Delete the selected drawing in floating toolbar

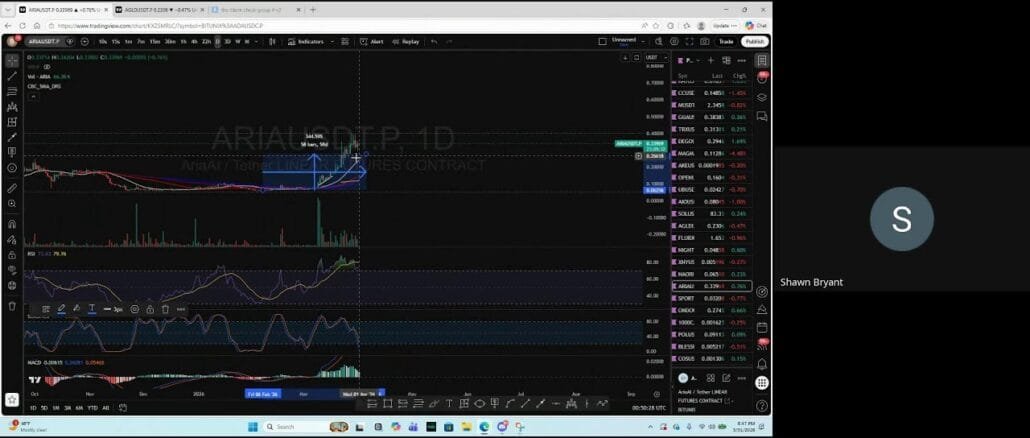(x=165, y=309)
